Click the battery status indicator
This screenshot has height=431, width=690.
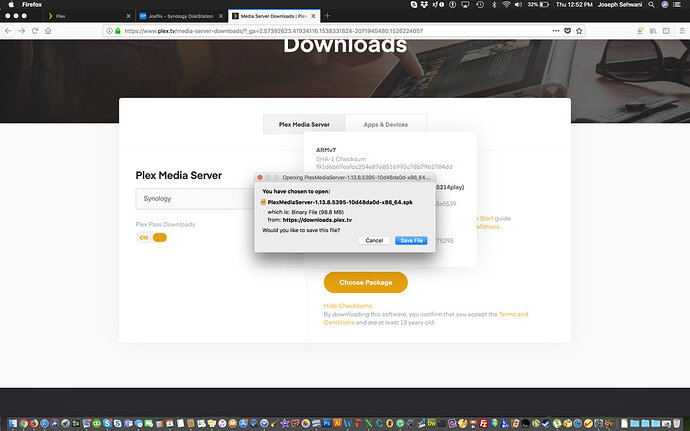click(x=538, y=4)
